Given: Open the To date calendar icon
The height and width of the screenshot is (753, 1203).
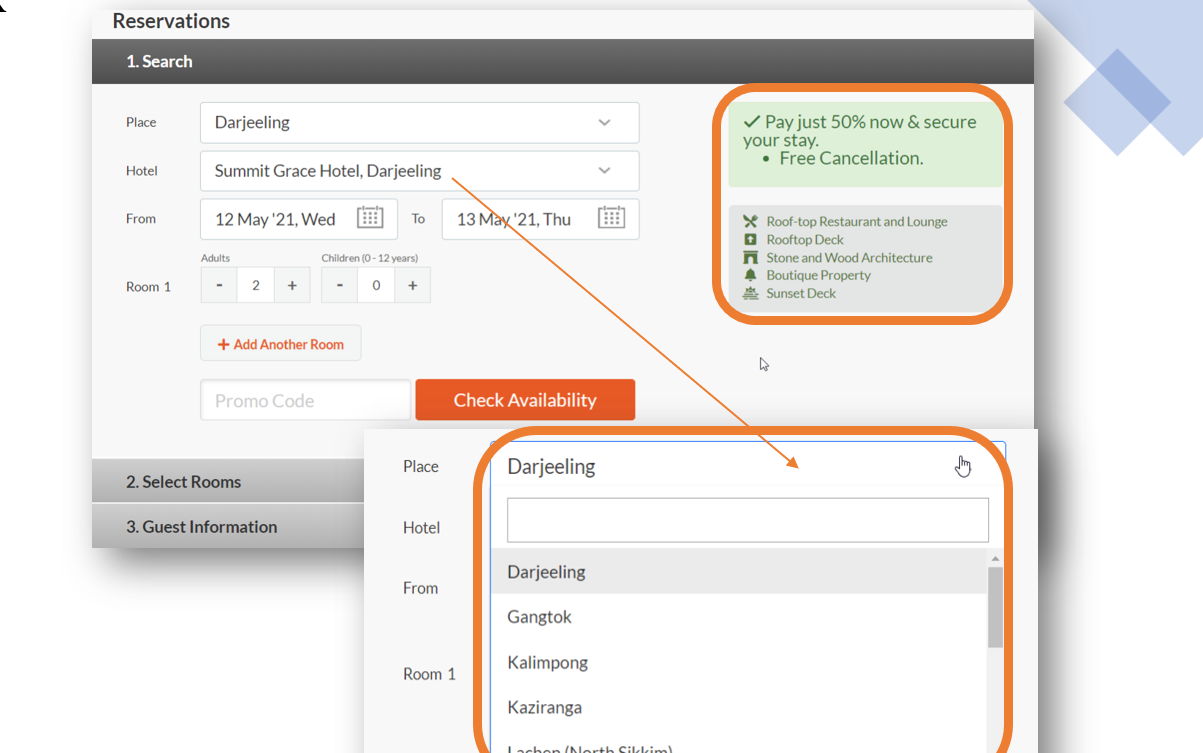Looking at the screenshot, I should tap(611, 218).
